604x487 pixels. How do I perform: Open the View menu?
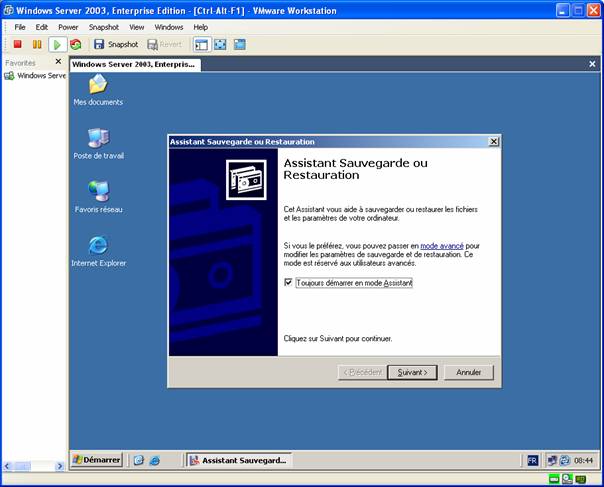coord(136,27)
